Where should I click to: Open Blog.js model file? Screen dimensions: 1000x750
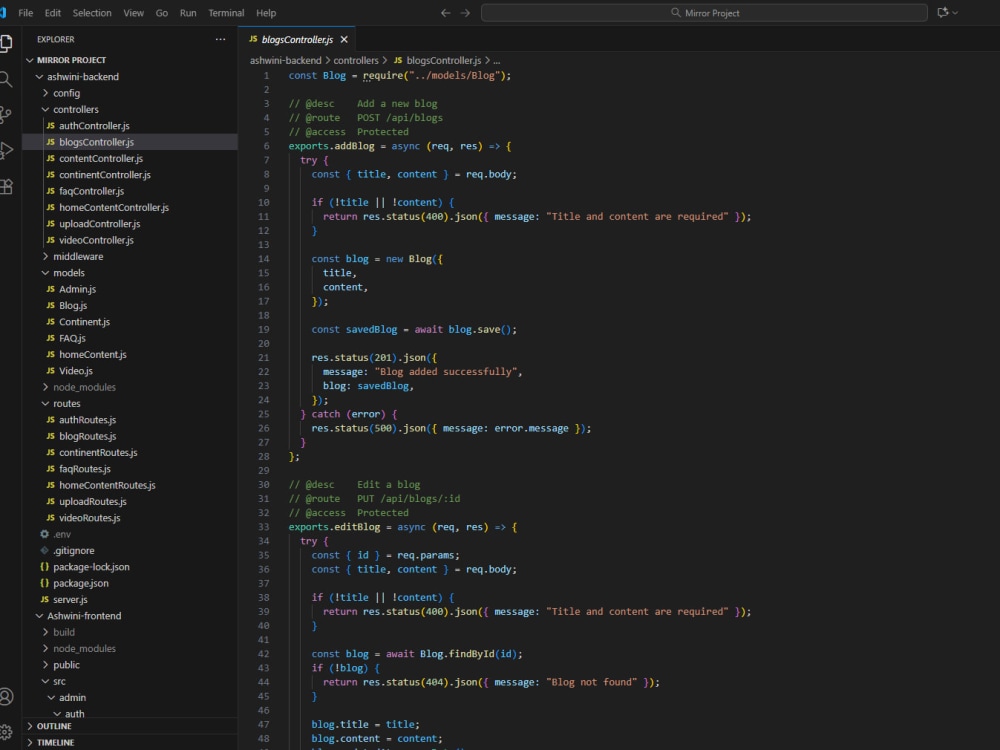(x=130, y=305)
